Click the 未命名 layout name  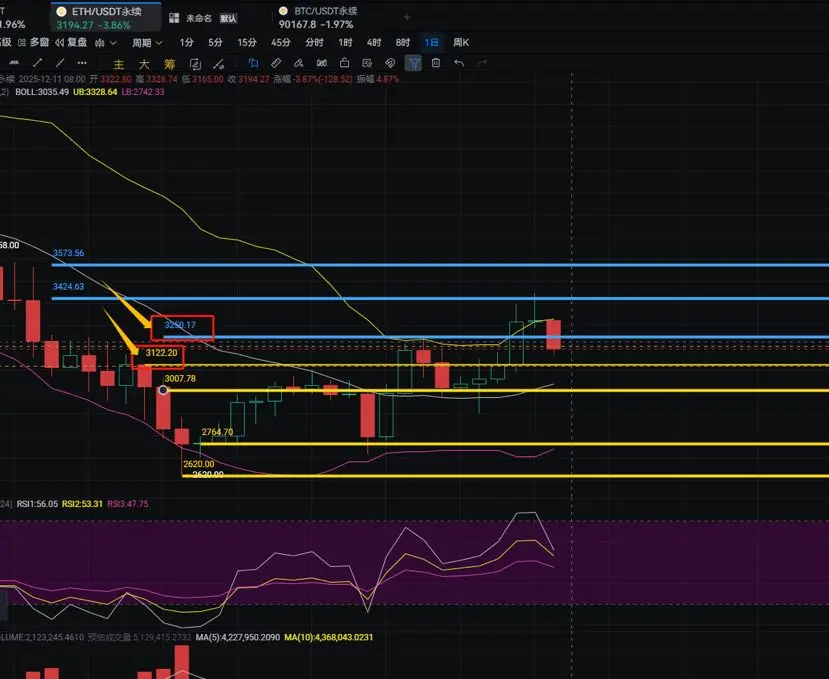[x=199, y=18]
